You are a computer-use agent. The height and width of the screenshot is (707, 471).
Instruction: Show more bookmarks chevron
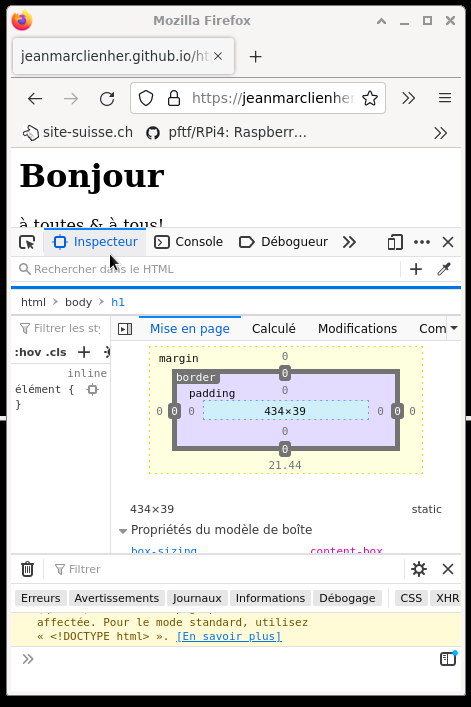pyautogui.click(x=440, y=133)
